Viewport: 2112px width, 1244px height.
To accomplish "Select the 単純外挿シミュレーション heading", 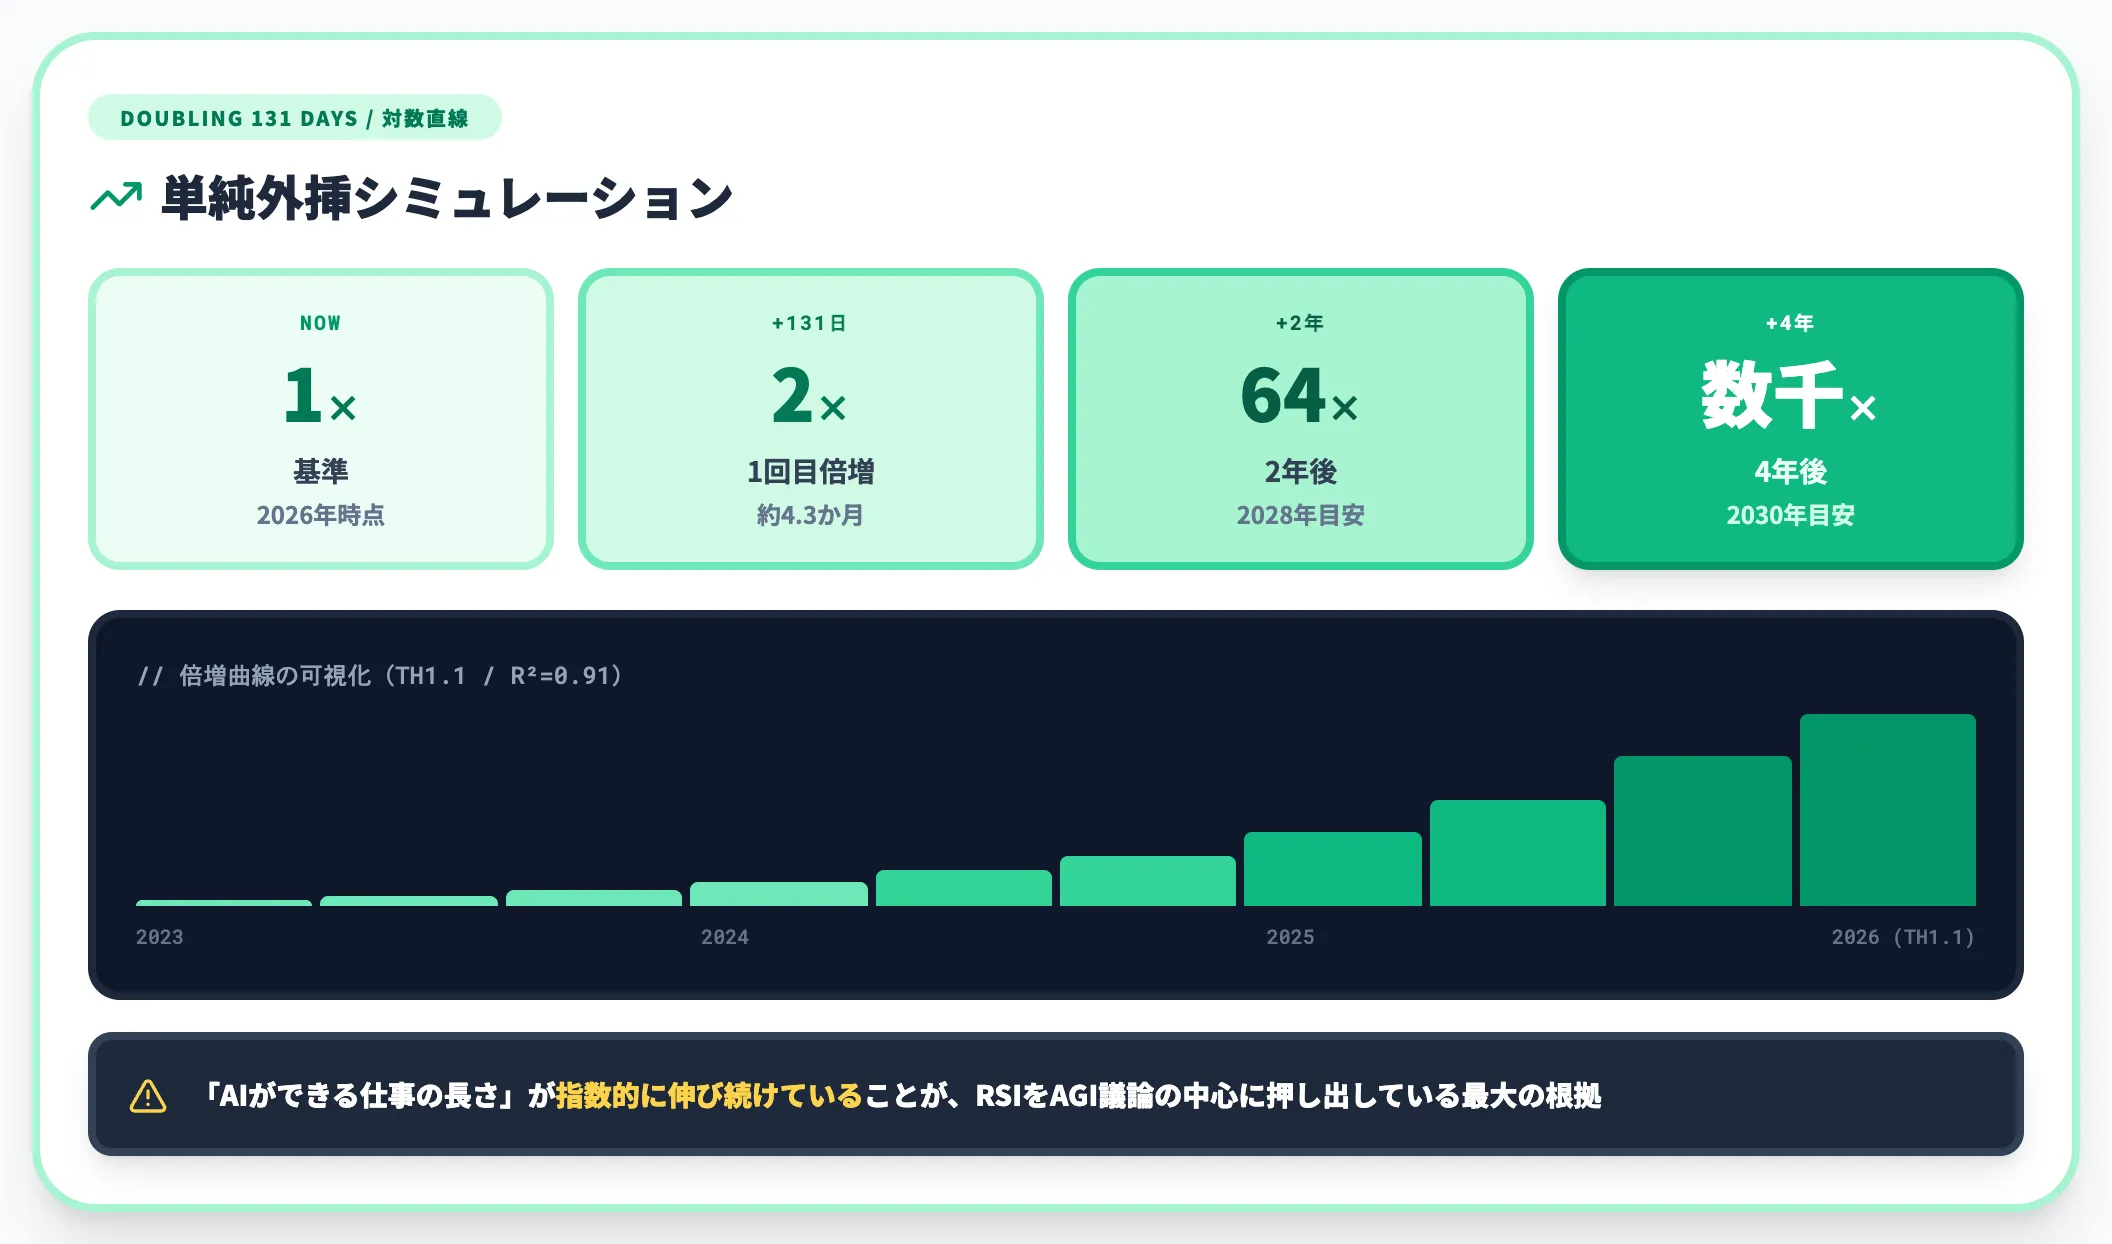I will pos(447,198).
